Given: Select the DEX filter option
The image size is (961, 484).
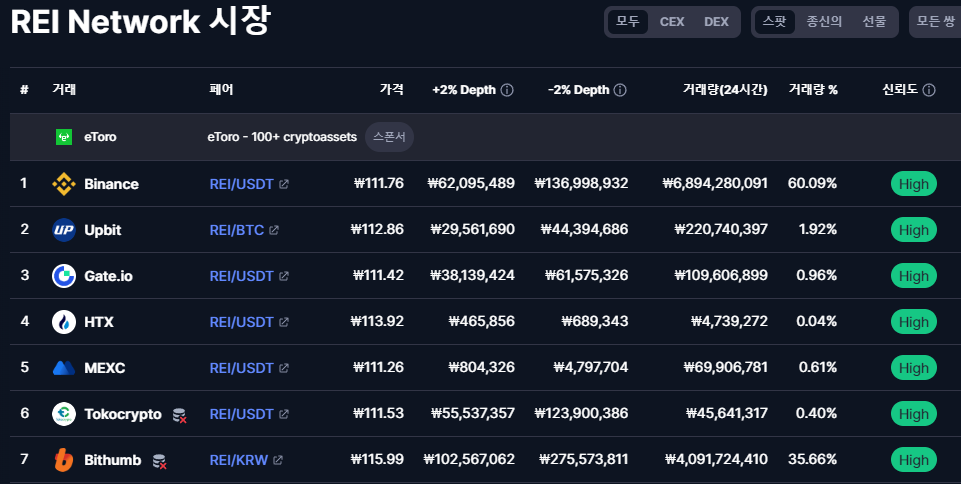Looking at the screenshot, I should 716,22.
